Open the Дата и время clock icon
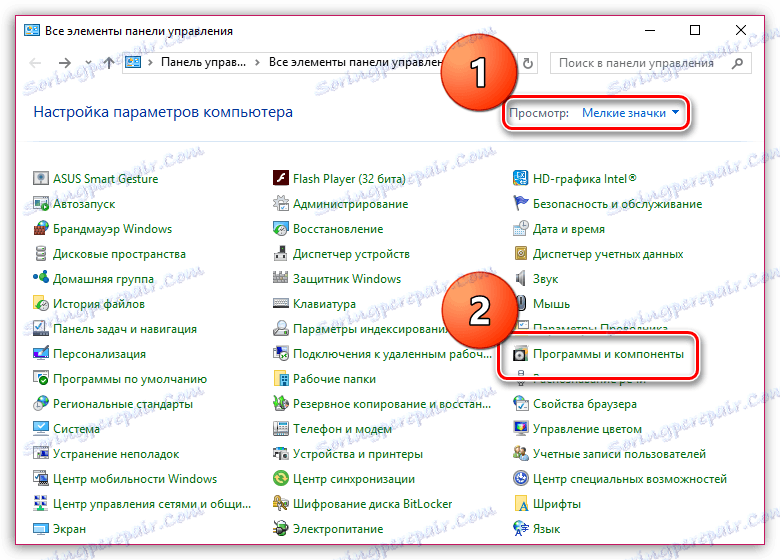Image resolution: width=780 pixels, height=560 pixels. coord(521,228)
